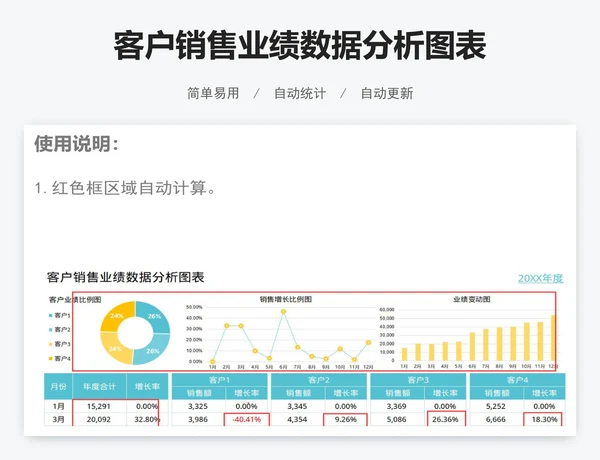Select the 4,354 sales cell
The height and width of the screenshot is (460, 600).
tap(297, 419)
